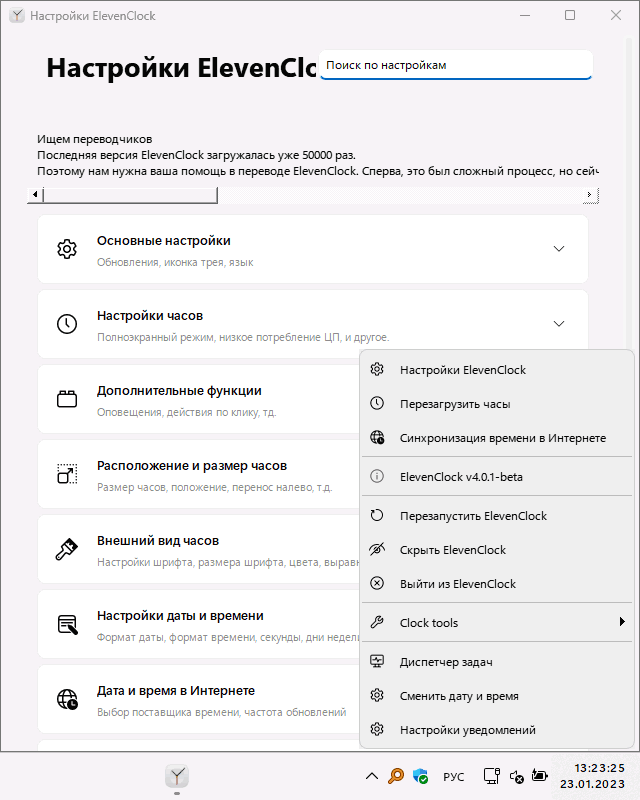Select Синхронизация времени в Интернете
This screenshot has height=800, width=640.
coord(497,438)
